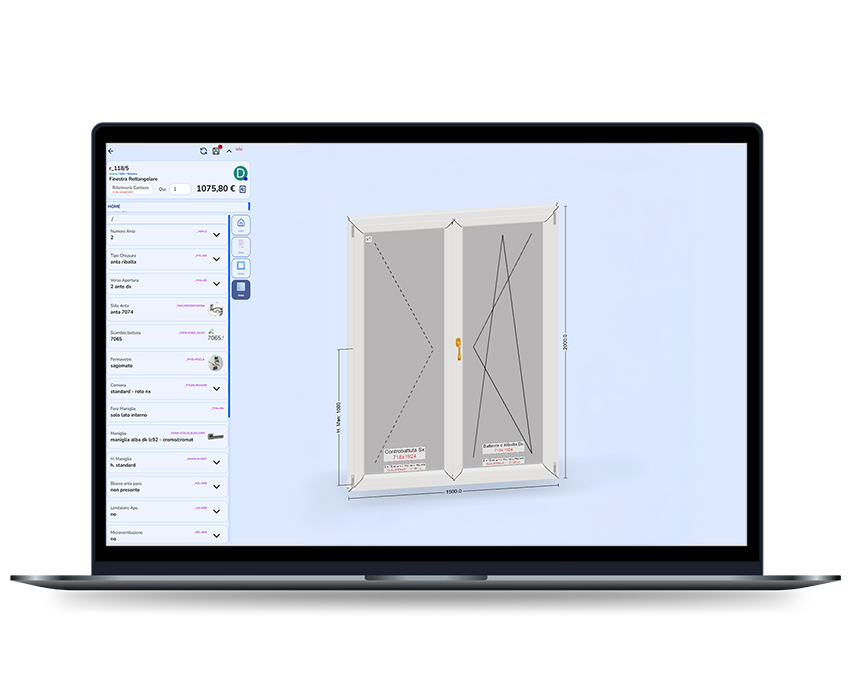Open the Verso Apertura dropdown

216,285
